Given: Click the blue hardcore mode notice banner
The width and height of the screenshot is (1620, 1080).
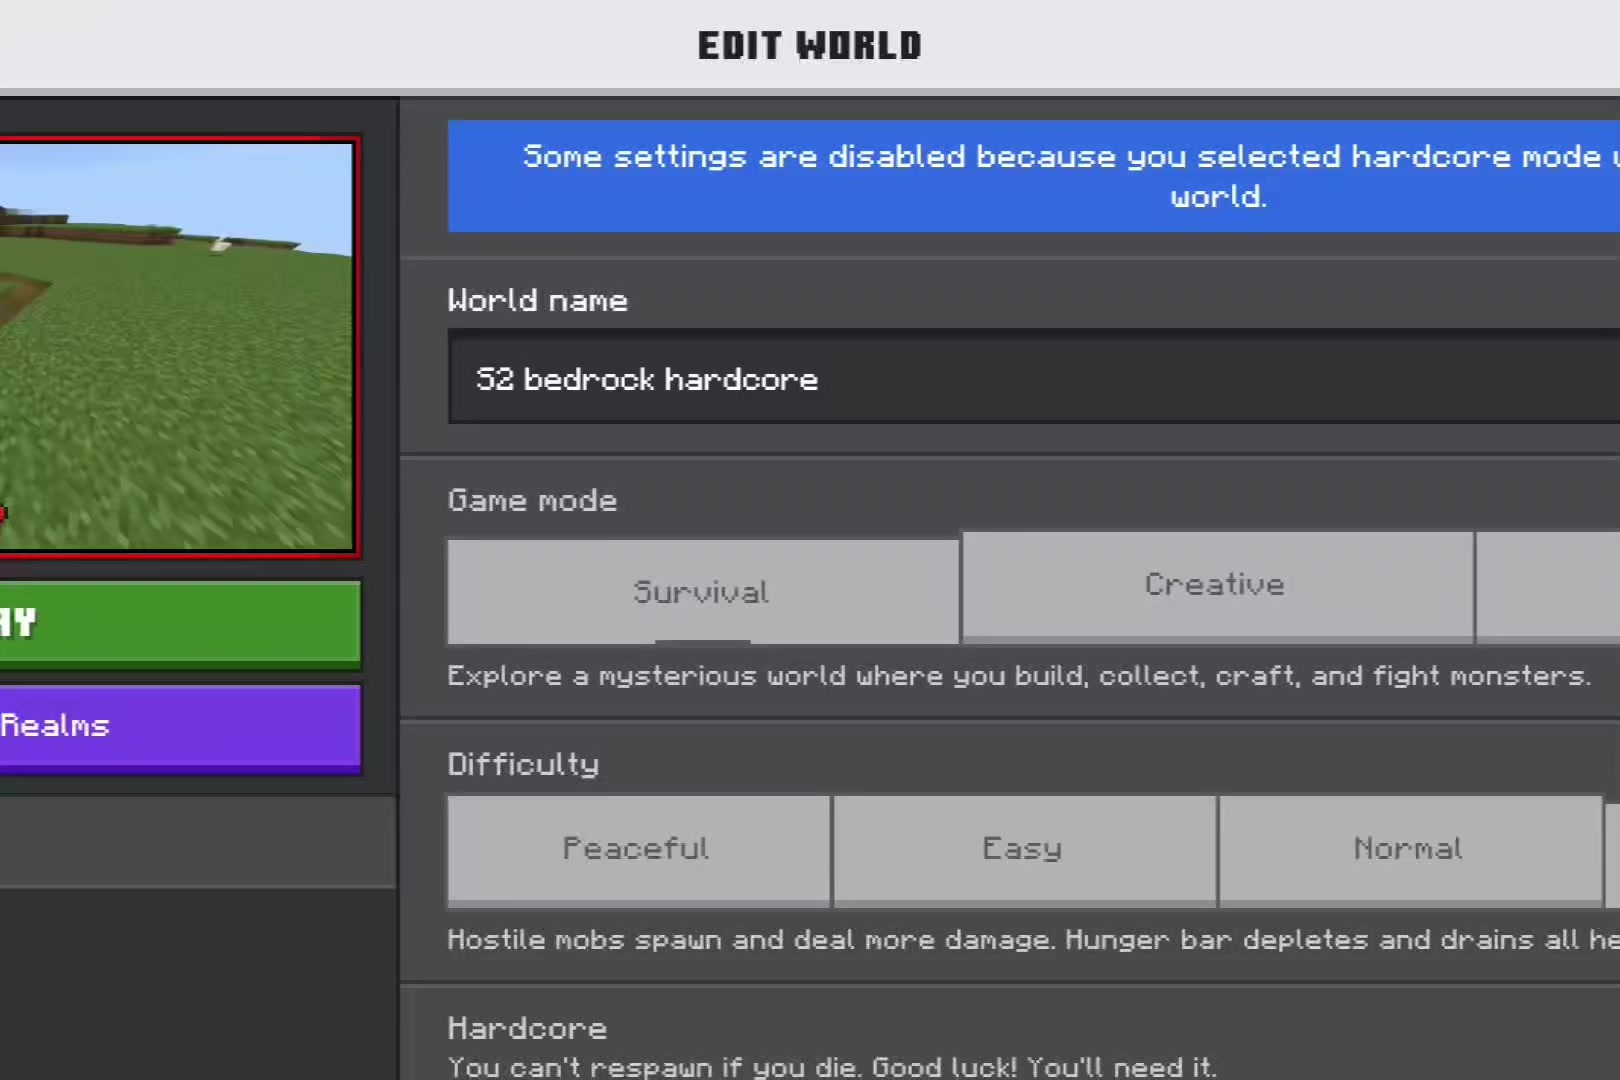Looking at the screenshot, I should coord(1034,177).
